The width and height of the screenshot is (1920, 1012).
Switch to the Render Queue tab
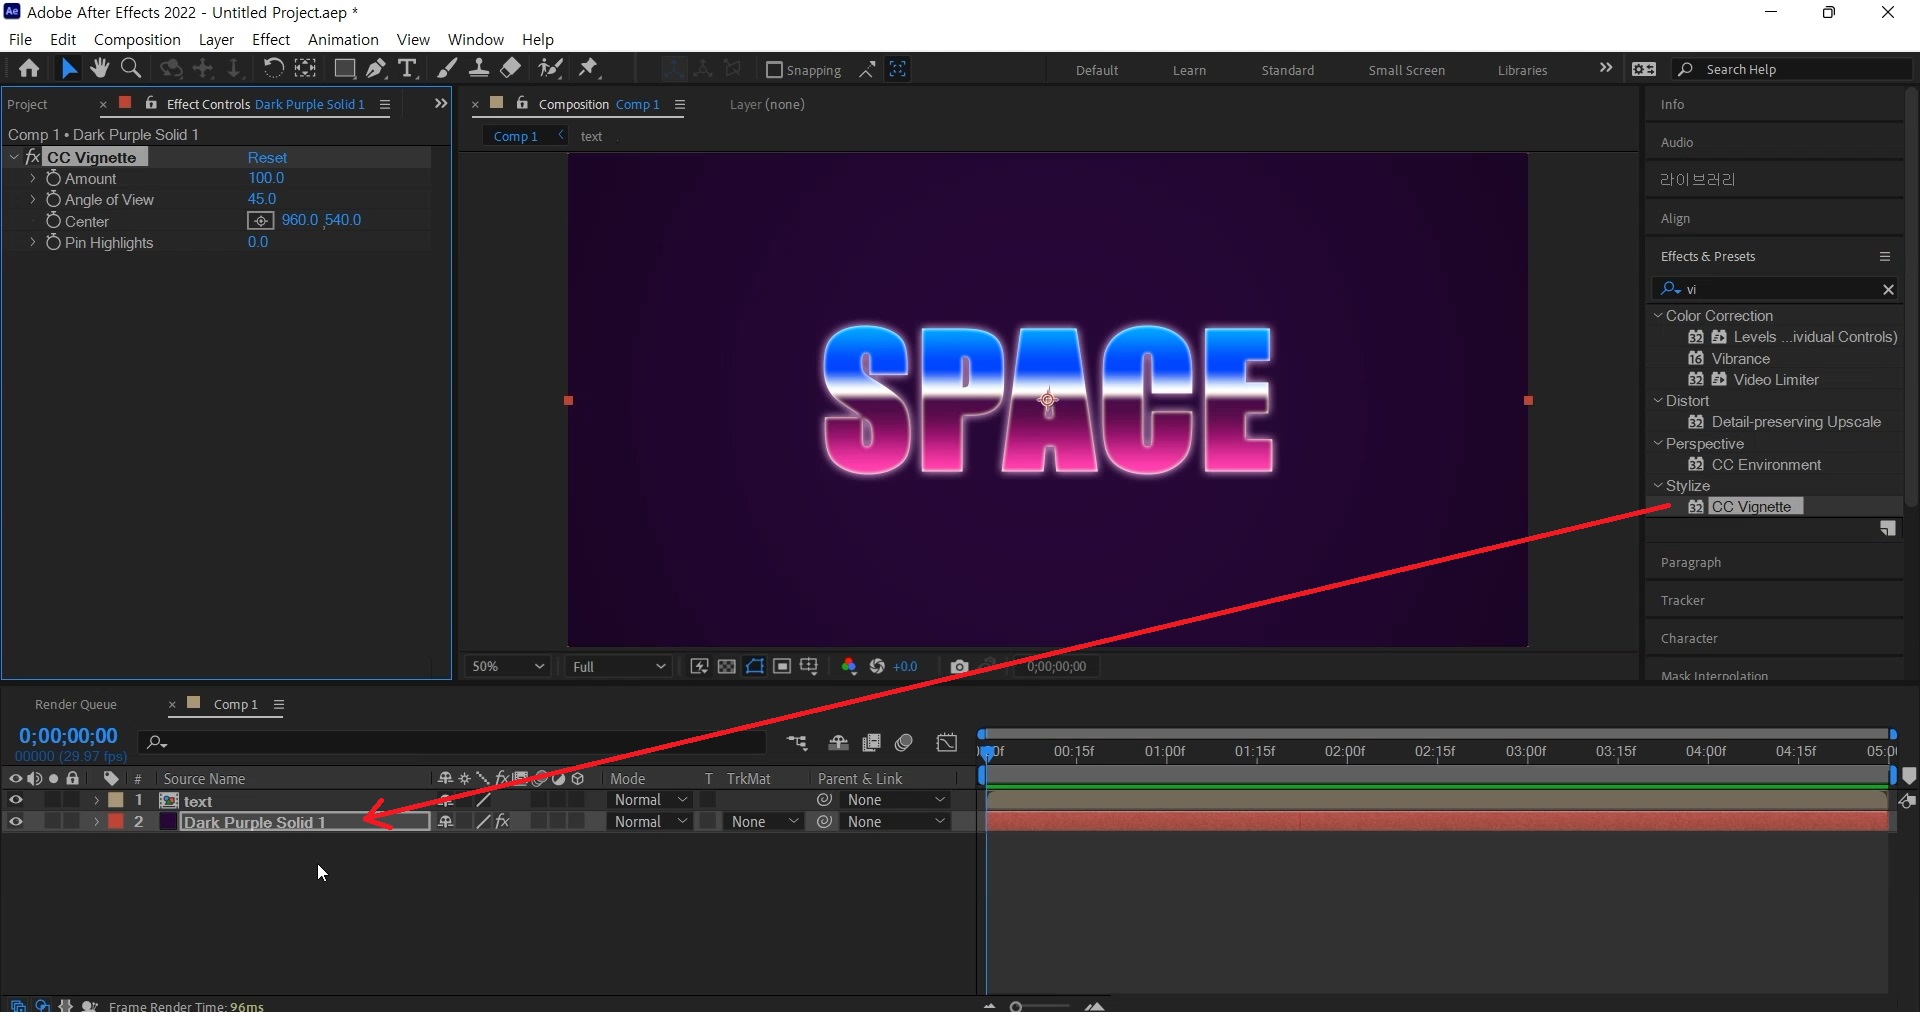click(x=76, y=705)
